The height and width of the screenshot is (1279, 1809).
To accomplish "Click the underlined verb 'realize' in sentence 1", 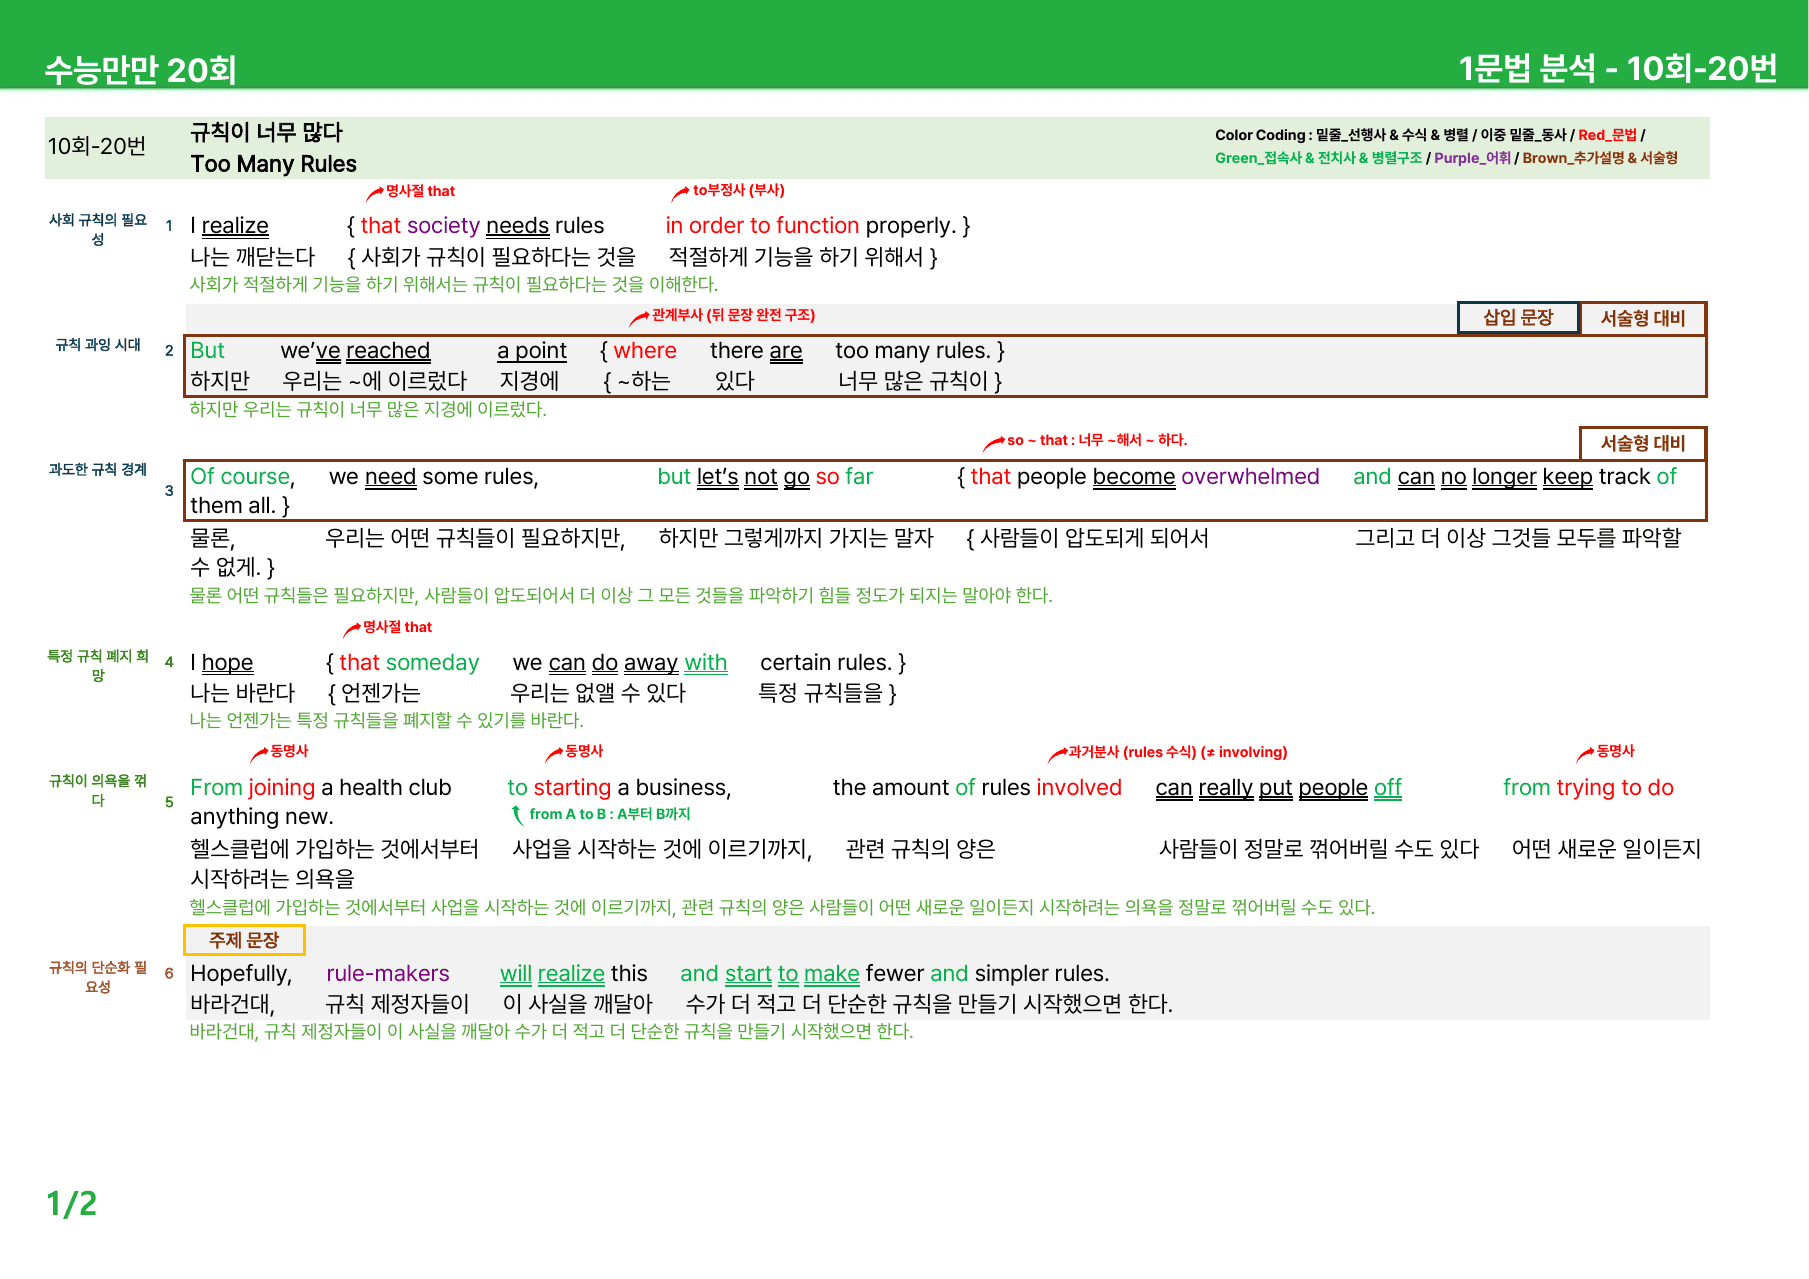I will 235,226.
